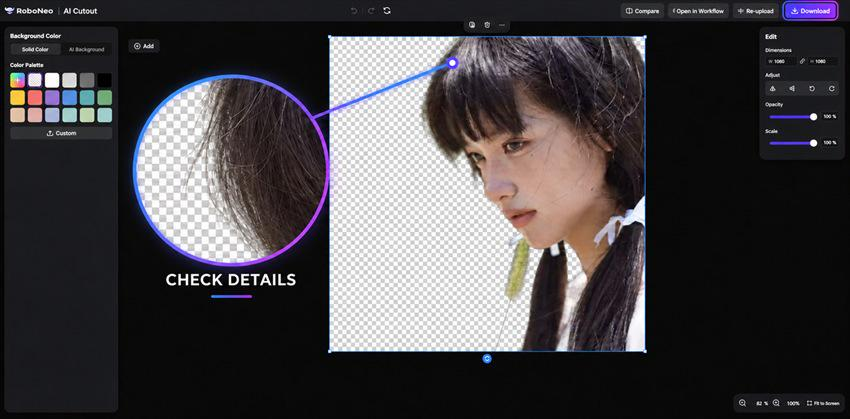Select the teal color swatch in middle row
The height and width of the screenshot is (419, 850).
(87, 98)
